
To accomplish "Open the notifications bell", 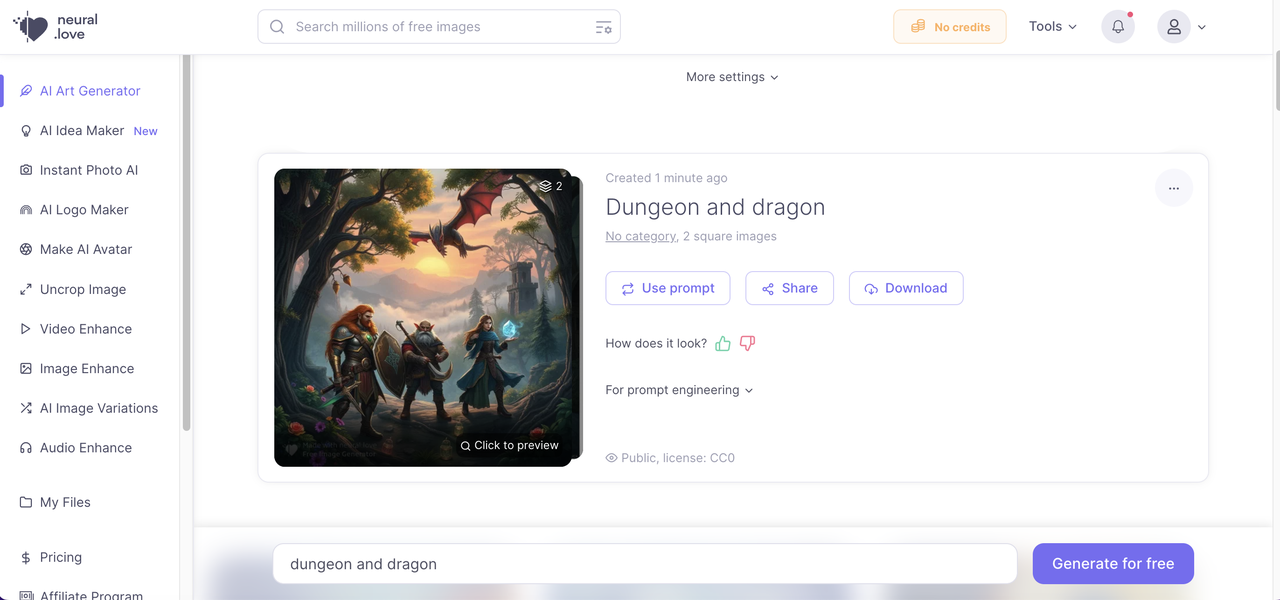I will 1118,27.
